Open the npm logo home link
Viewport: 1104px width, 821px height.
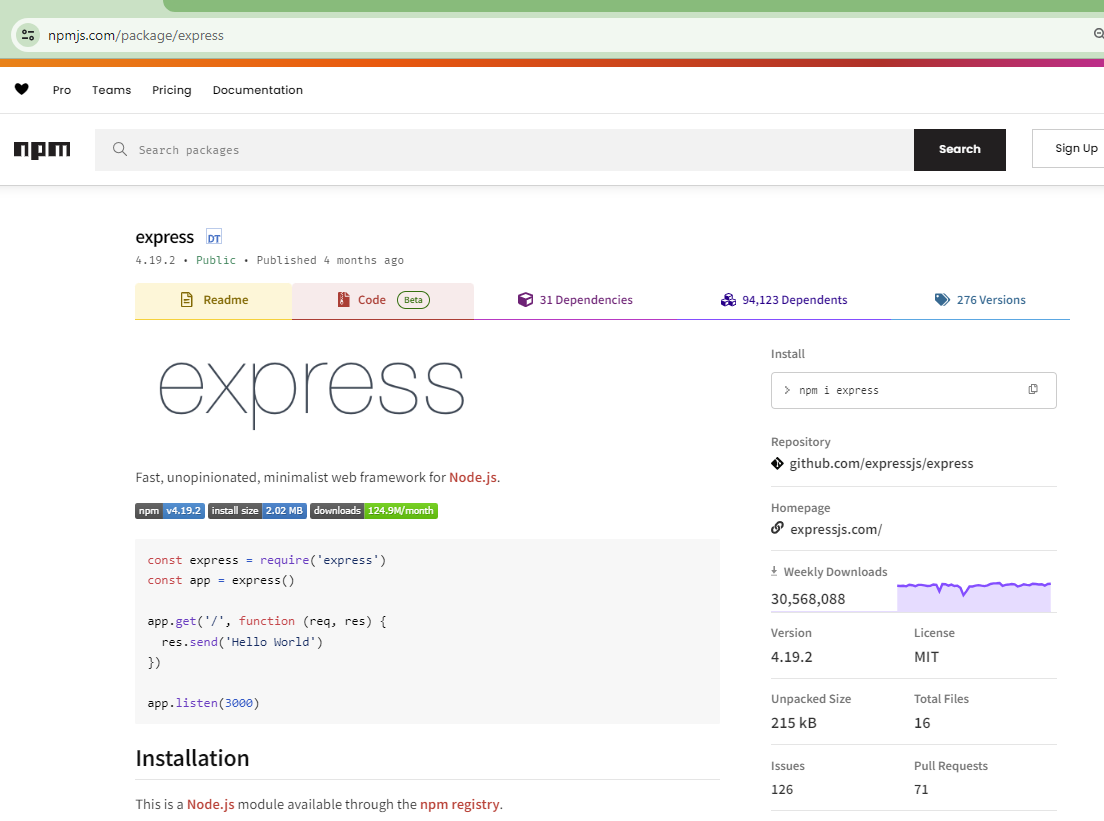coord(42,149)
